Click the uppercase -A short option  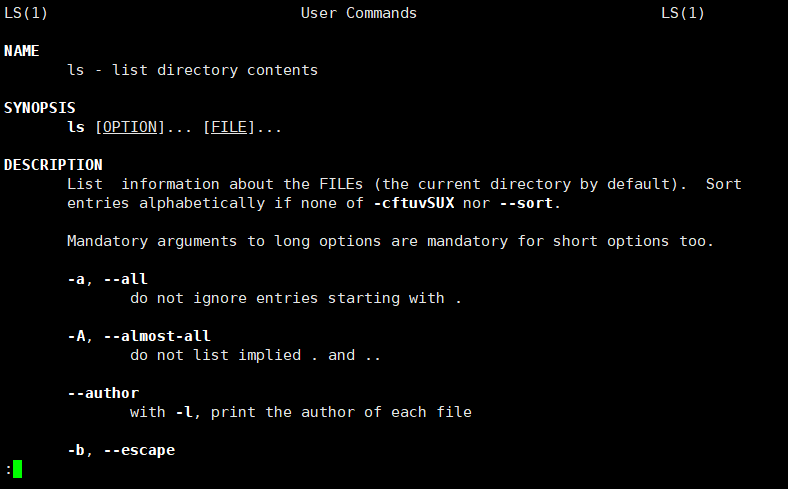pyautogui.click(x=75, y=336)
